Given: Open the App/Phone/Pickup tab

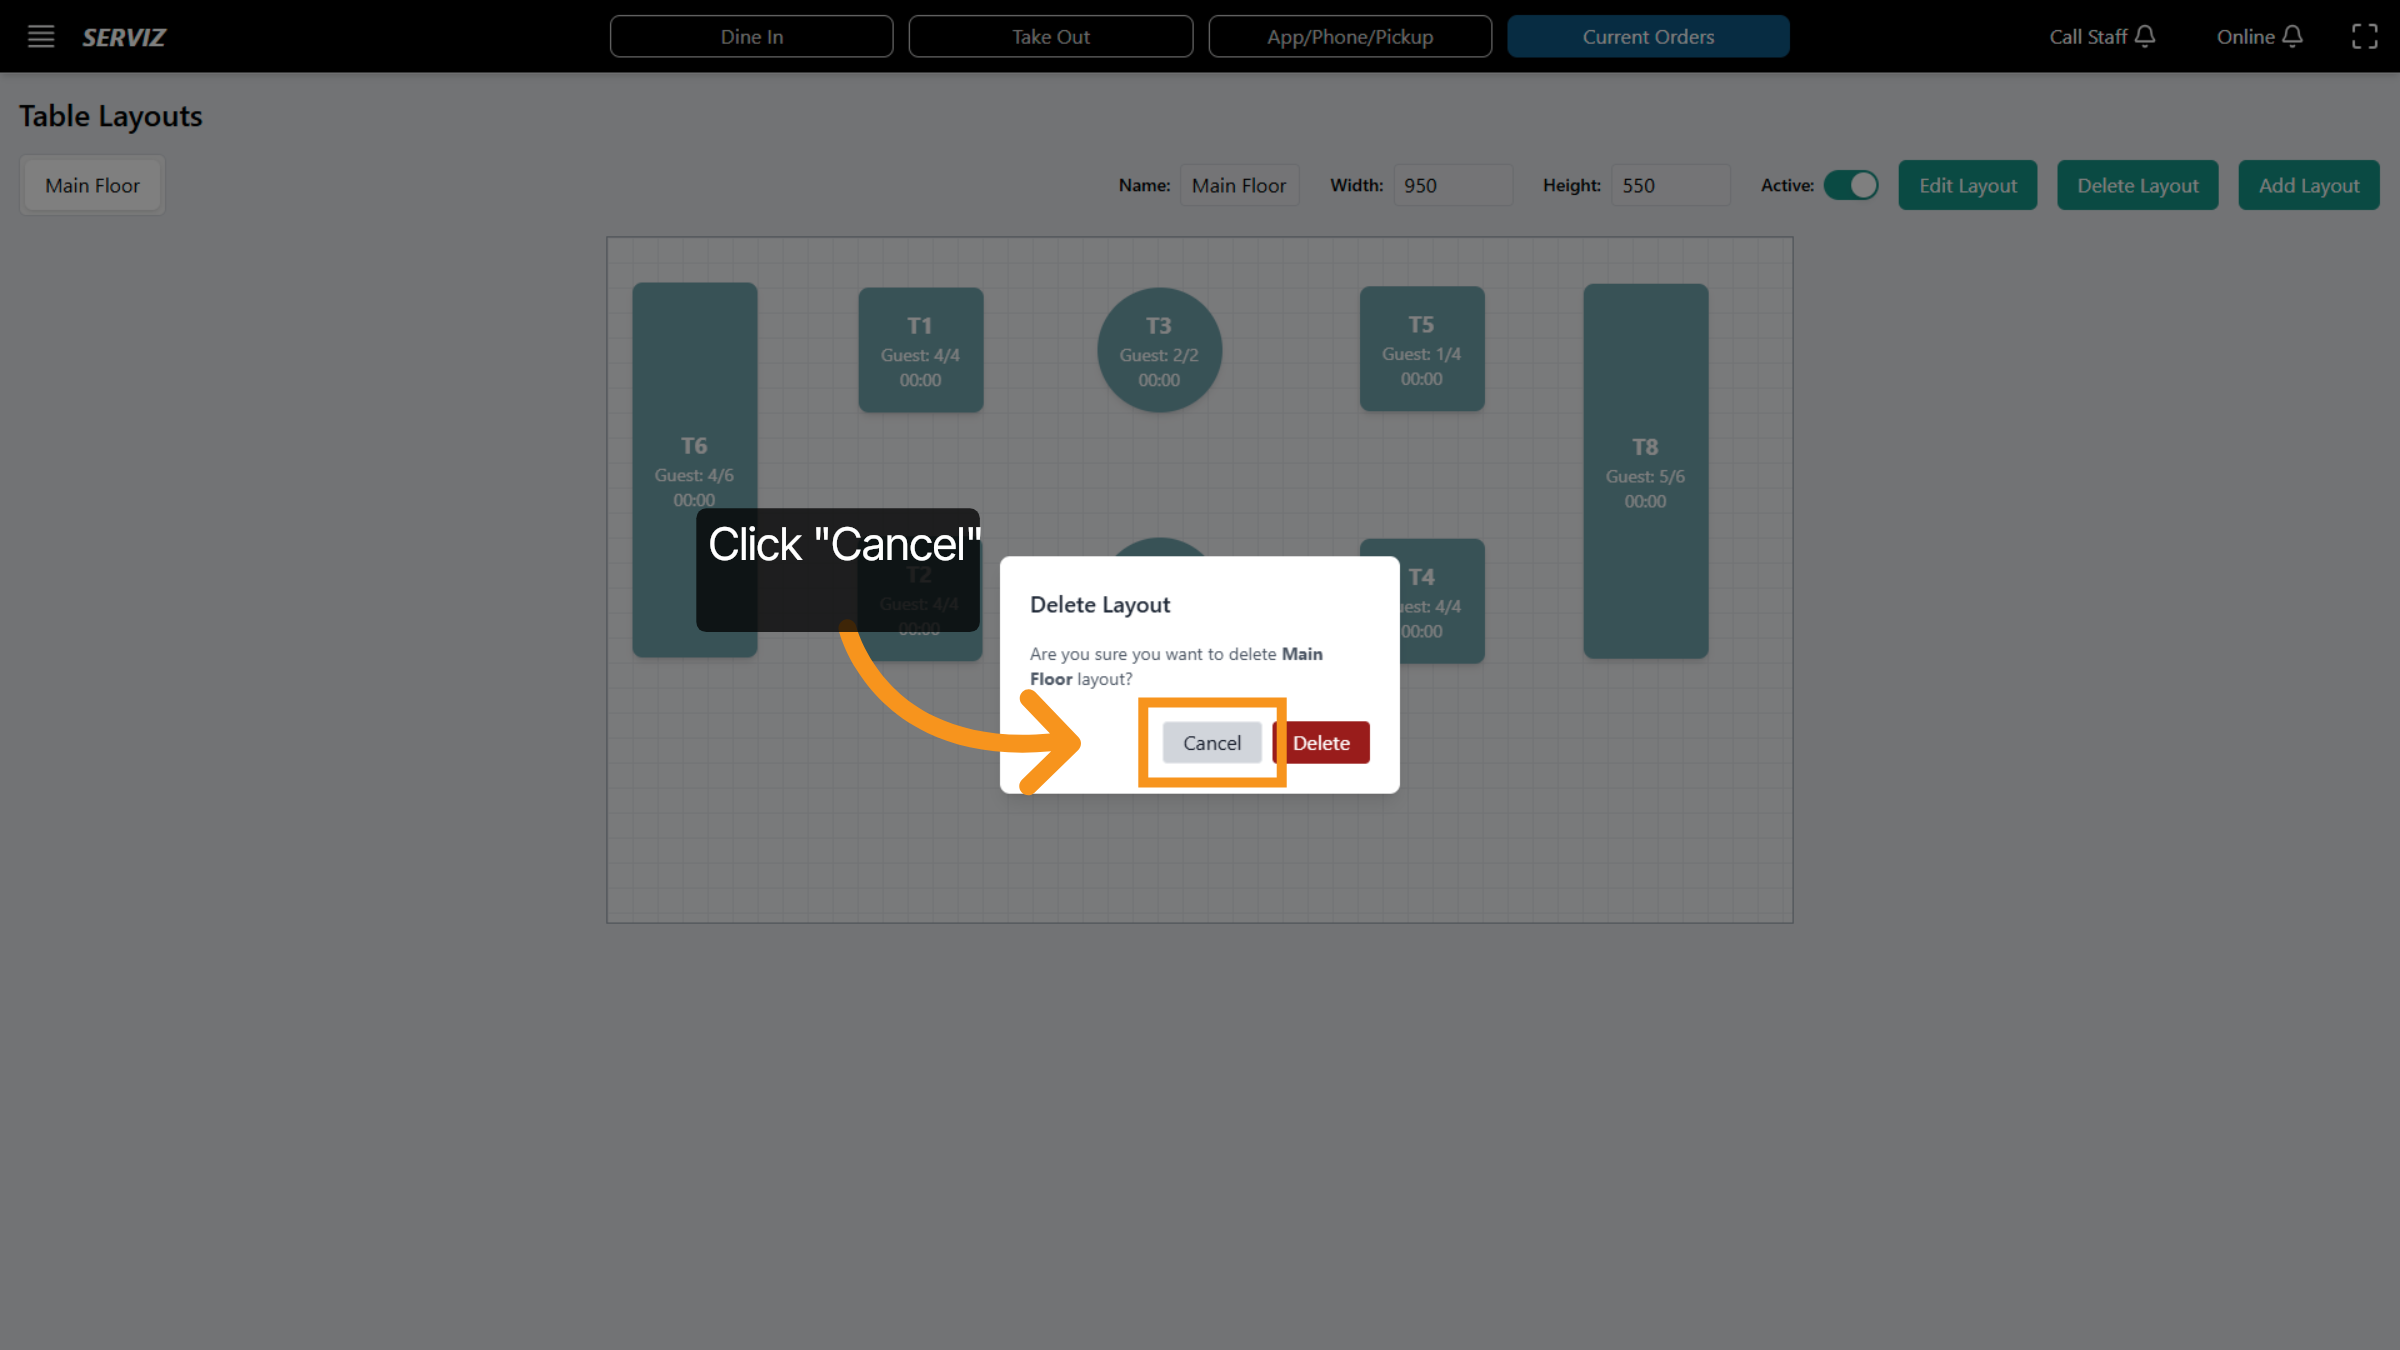Looking at the screenshot, I should pyautogui.click(x=1350, y=37).
